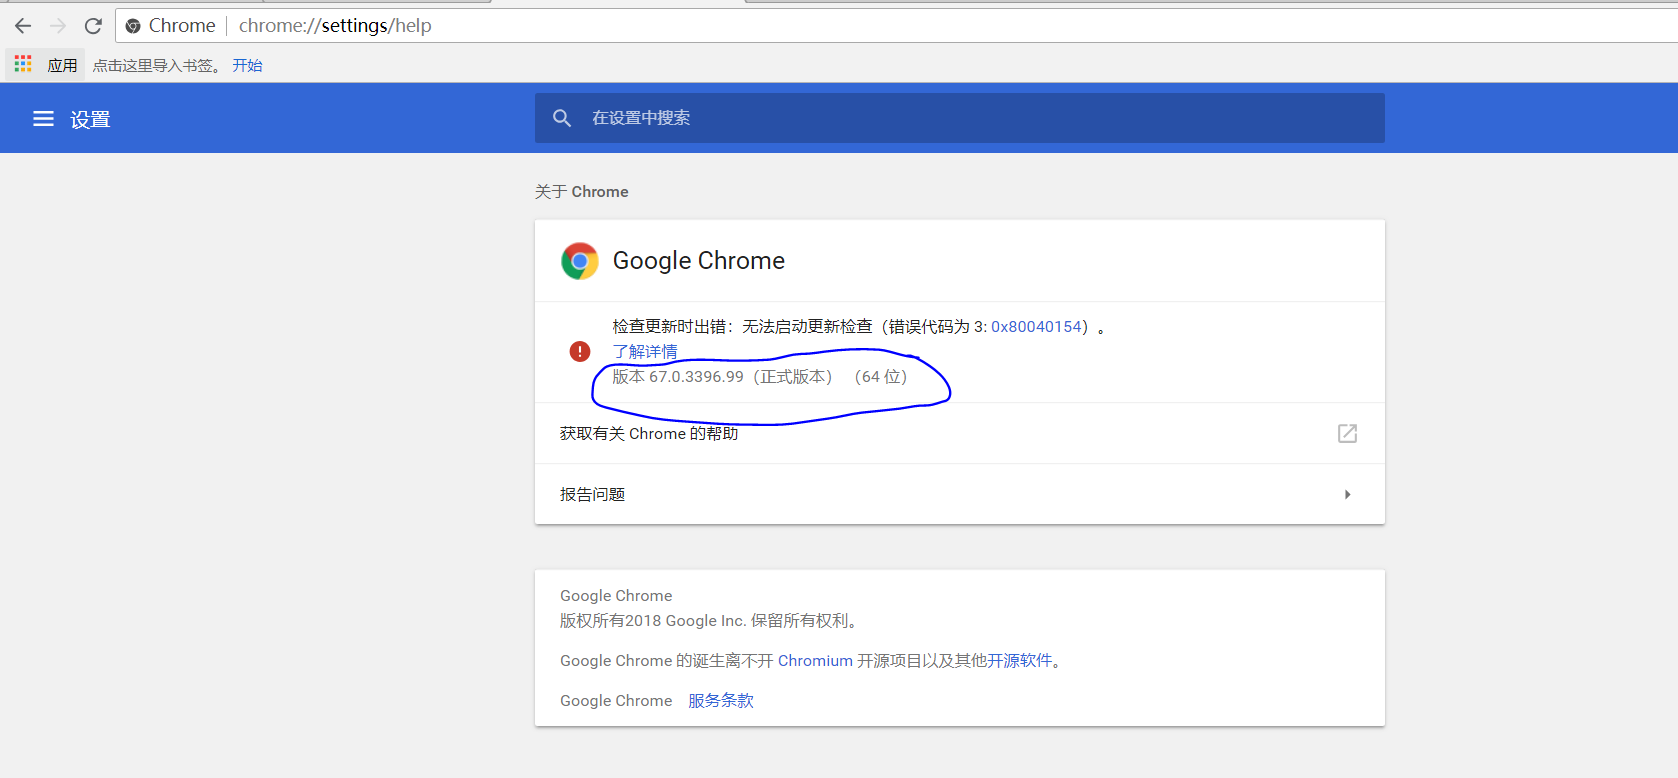This screenshot has height=778, width=1678.
Task: Click the 检查更新时出错 error message
Action: point(859,327)
